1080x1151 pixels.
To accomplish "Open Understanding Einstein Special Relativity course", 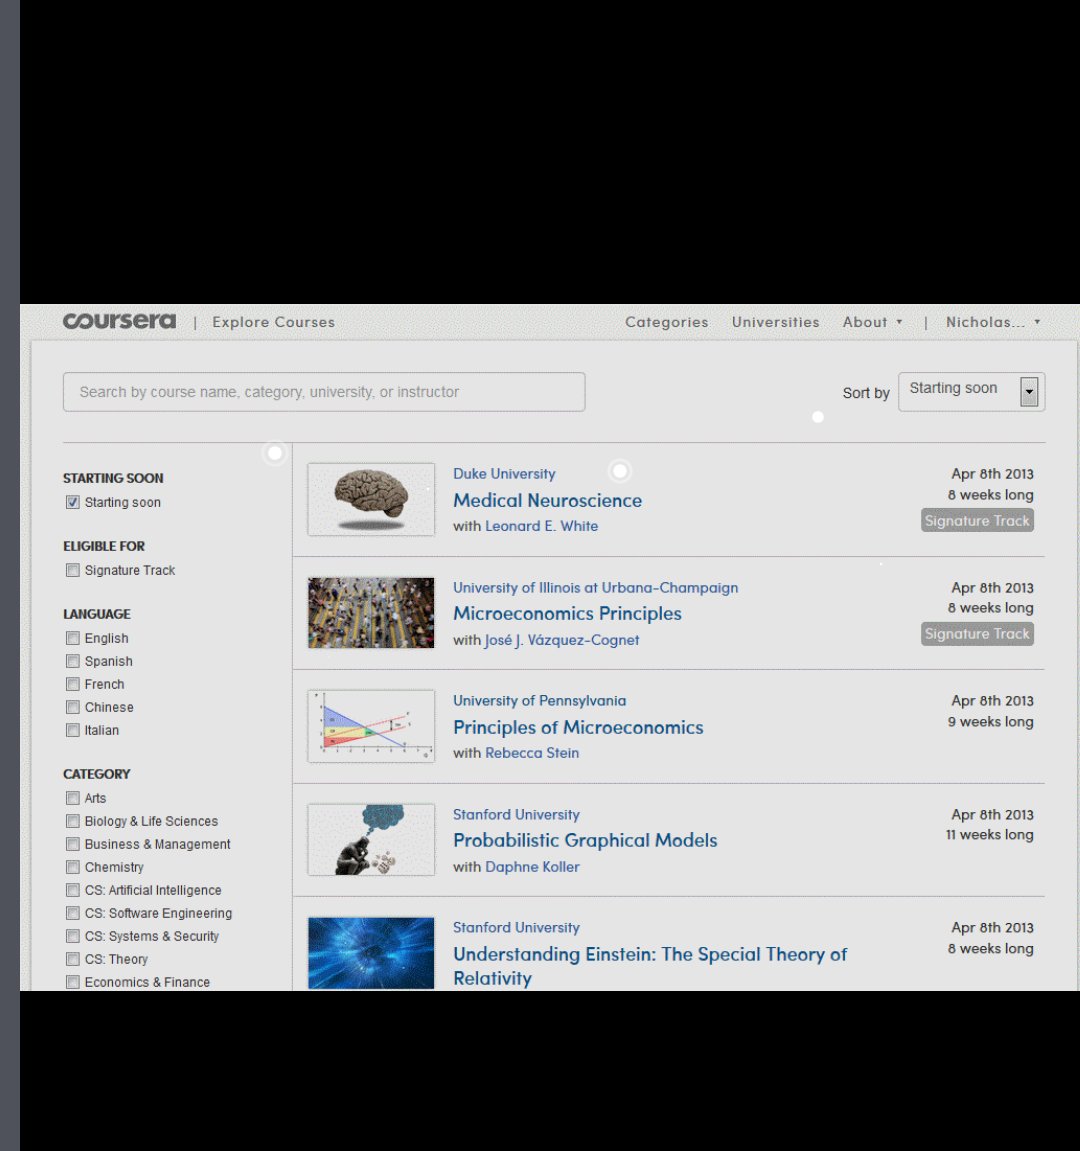I will tap(650, 966).
